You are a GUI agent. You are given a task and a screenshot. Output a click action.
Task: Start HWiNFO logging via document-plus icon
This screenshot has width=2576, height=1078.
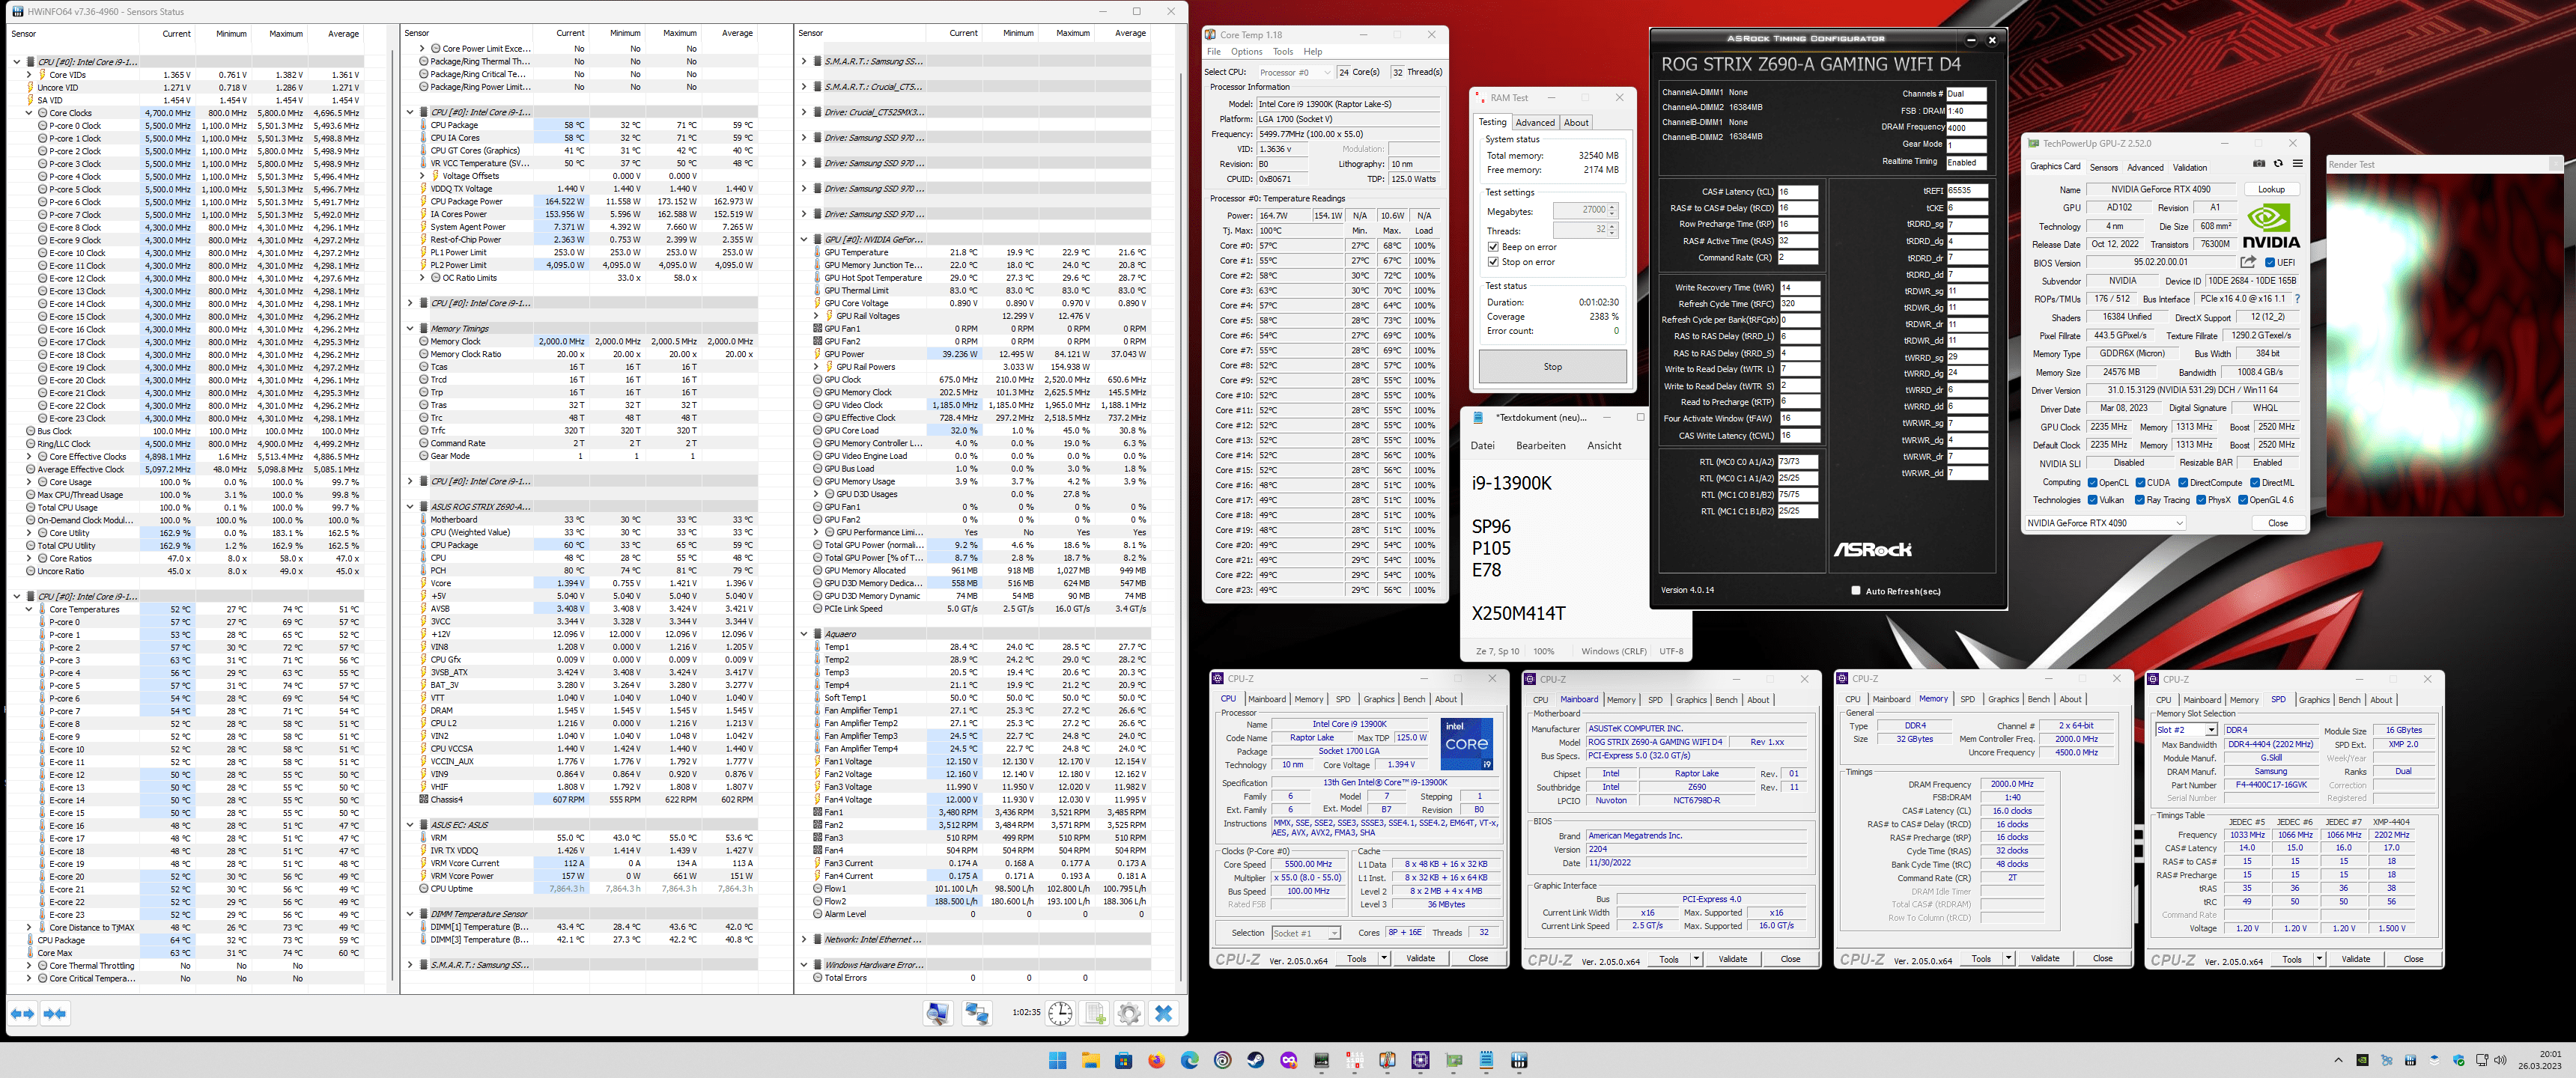click(x=1095, y=1013)
